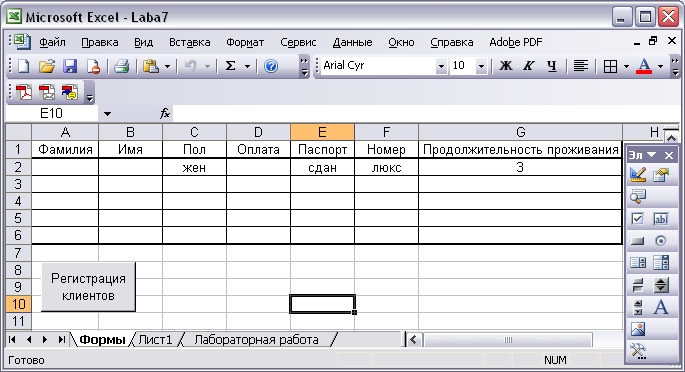Paste using the clipboard icon
Screen dimensions: 685x372
151,66
